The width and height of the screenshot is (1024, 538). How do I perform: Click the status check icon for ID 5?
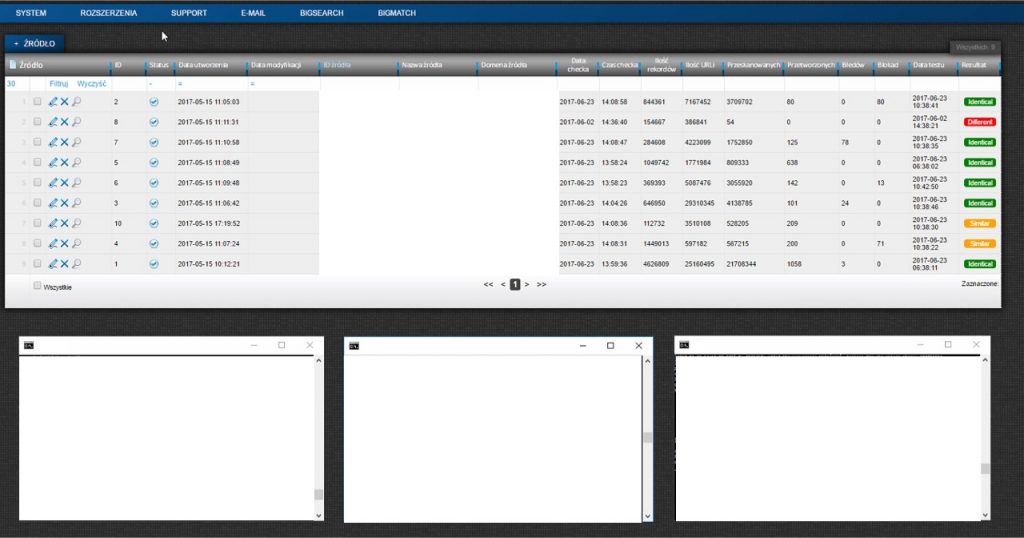(154, 162)
